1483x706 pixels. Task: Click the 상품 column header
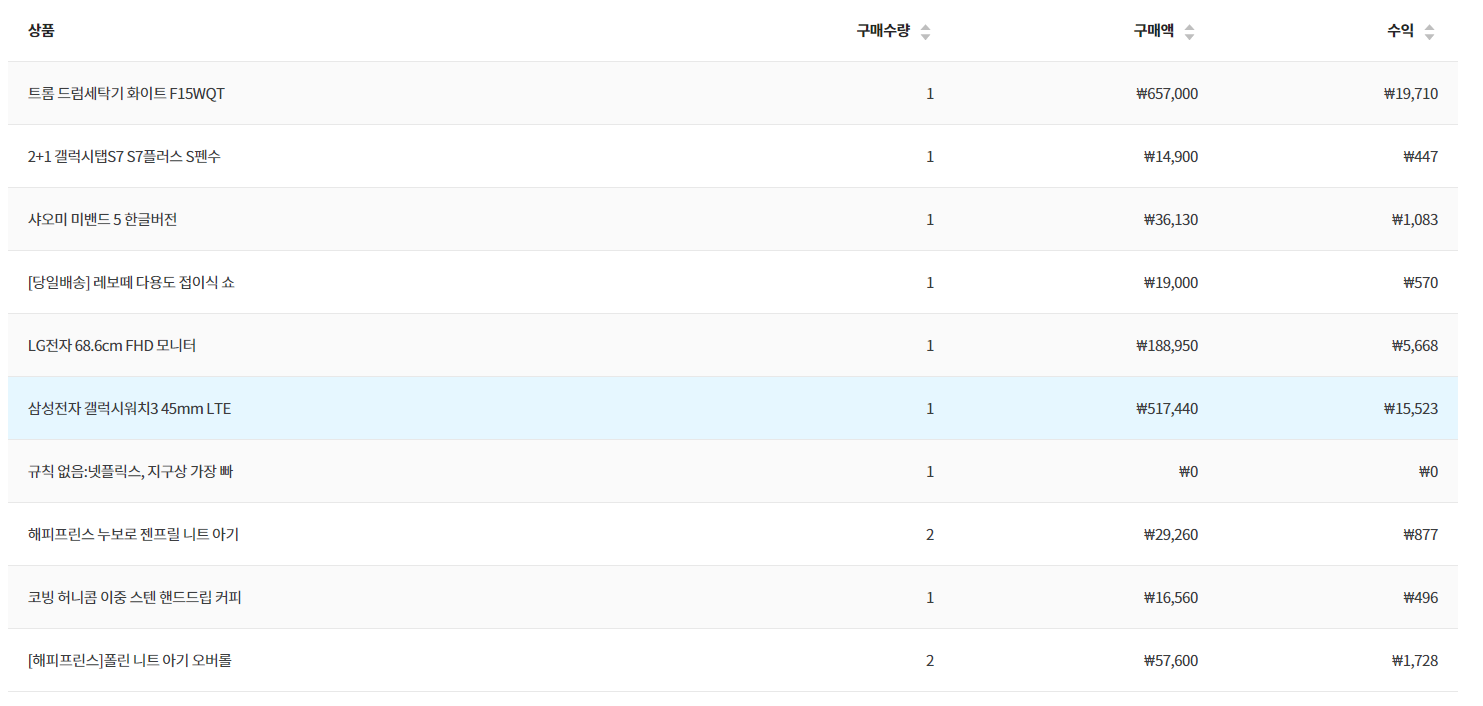pyautogui.click(x=41, y=31)
